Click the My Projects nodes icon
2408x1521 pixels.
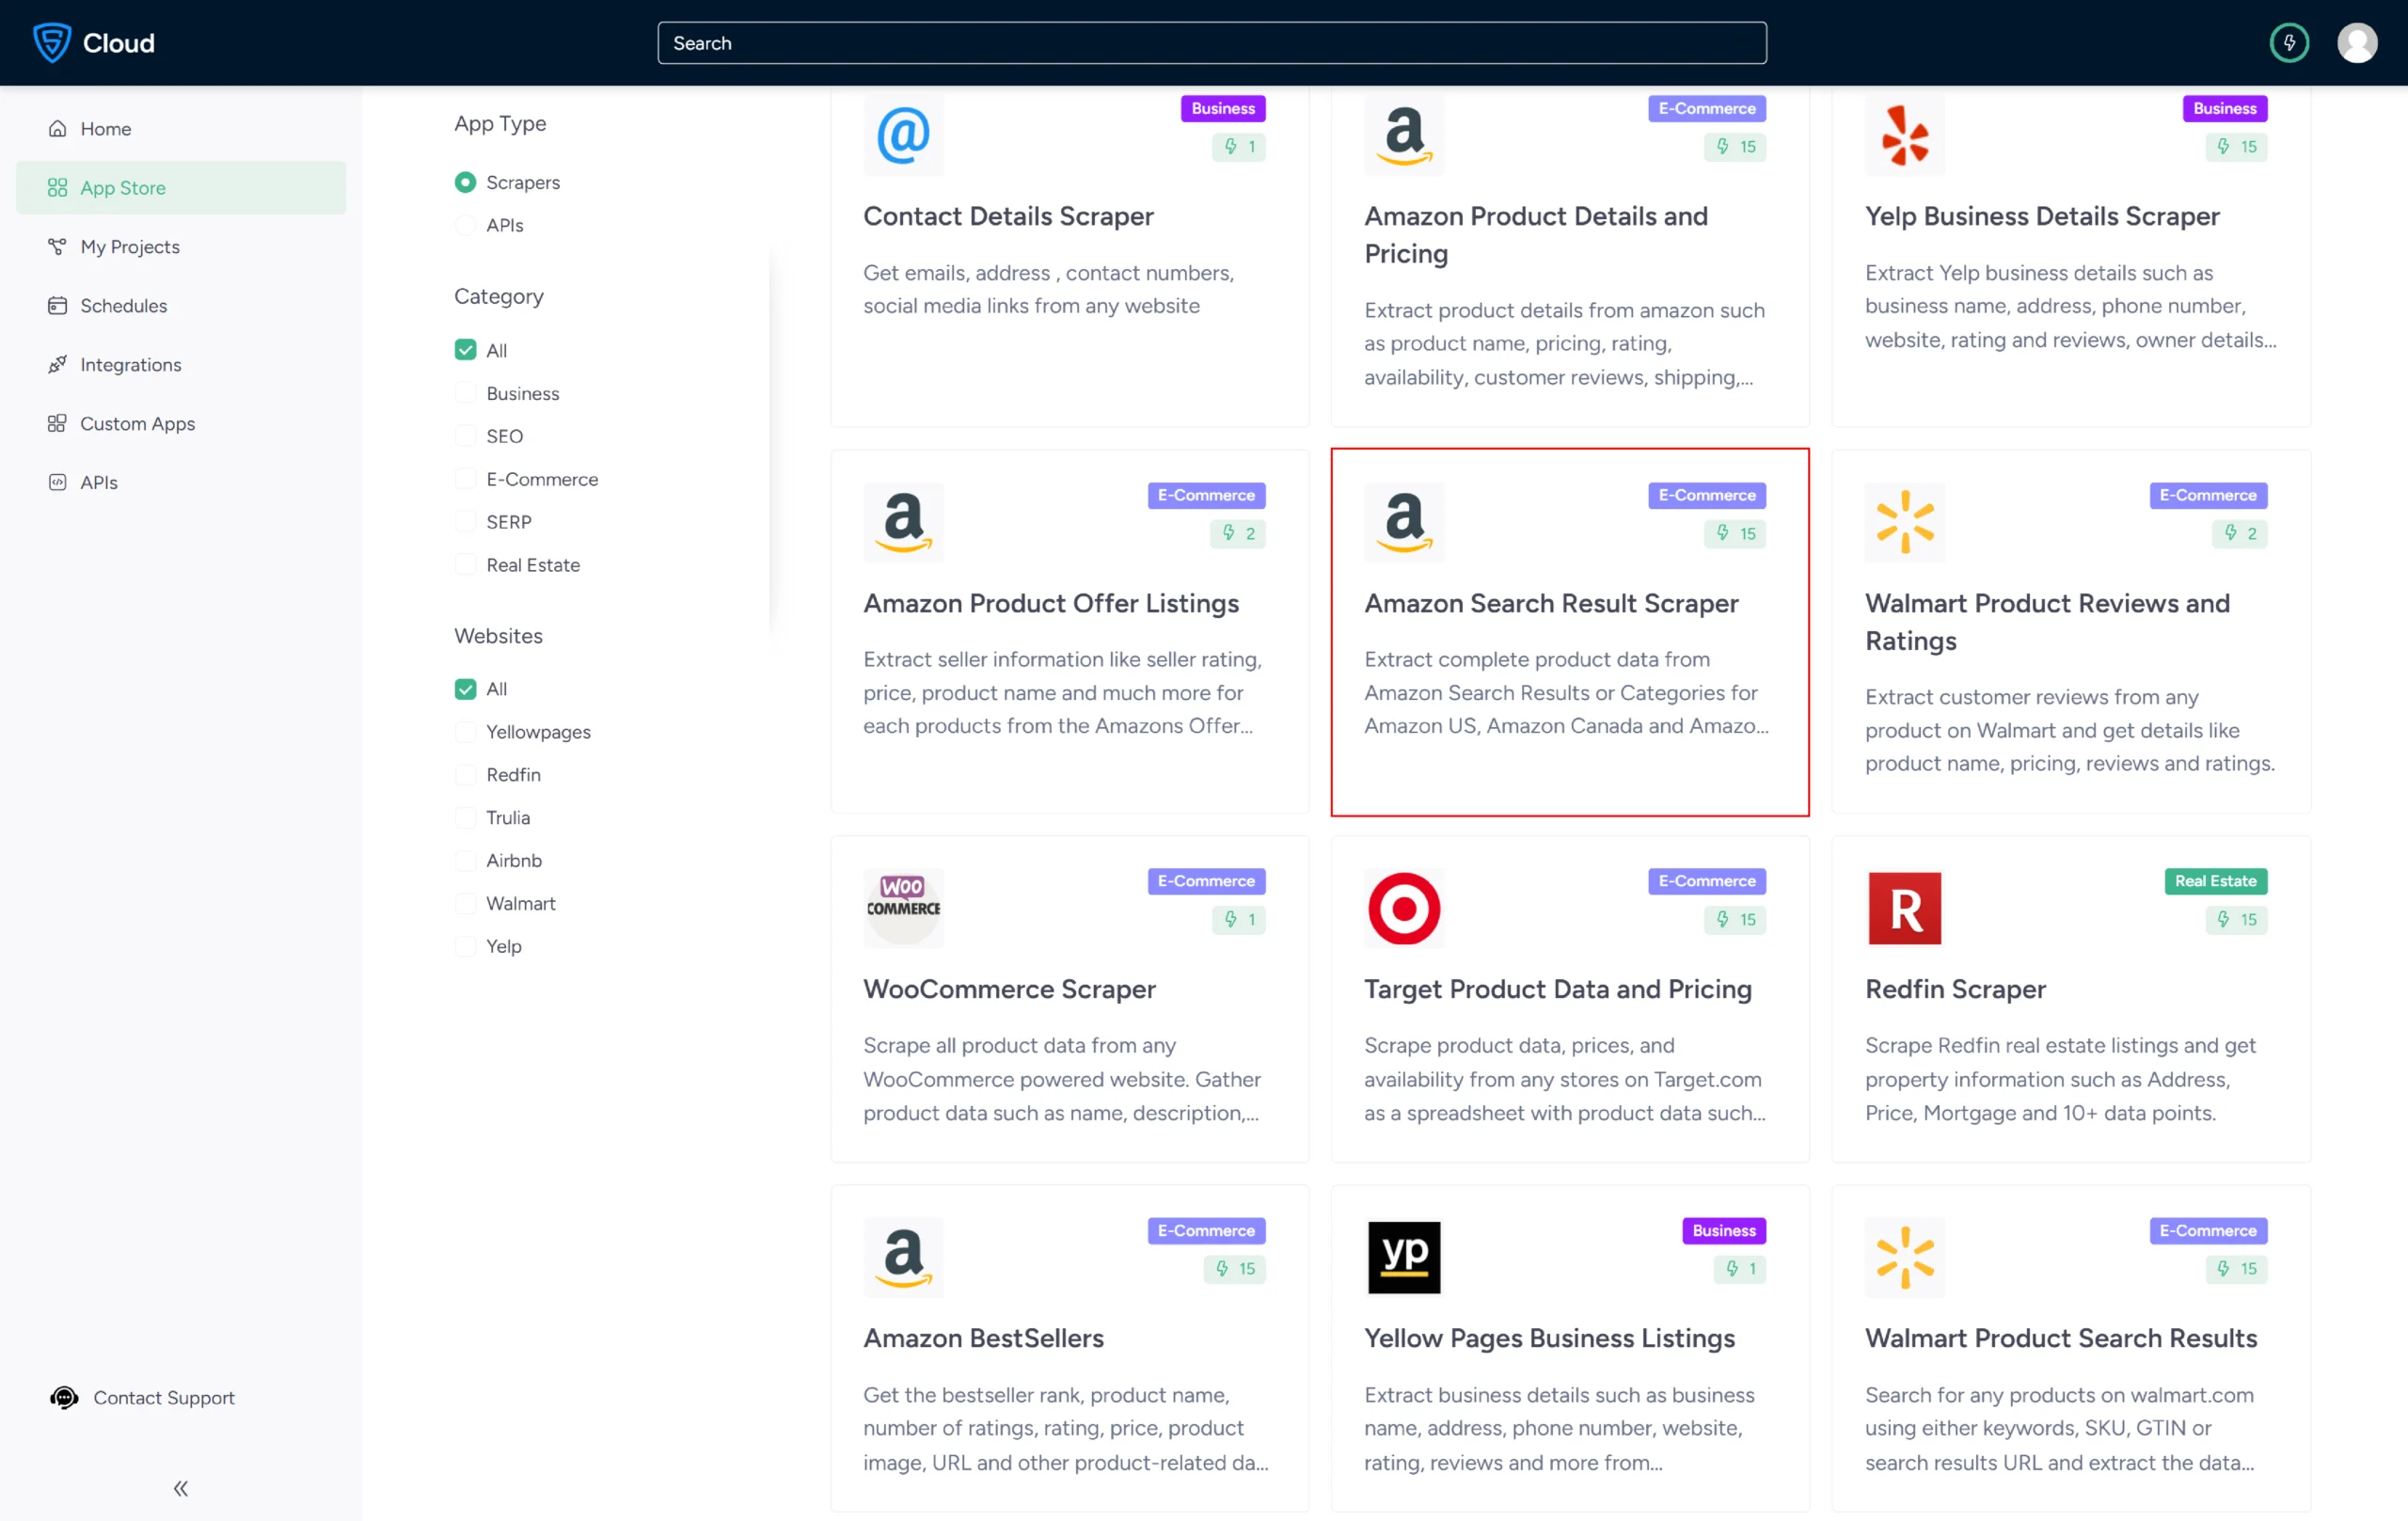coord(58,247)
